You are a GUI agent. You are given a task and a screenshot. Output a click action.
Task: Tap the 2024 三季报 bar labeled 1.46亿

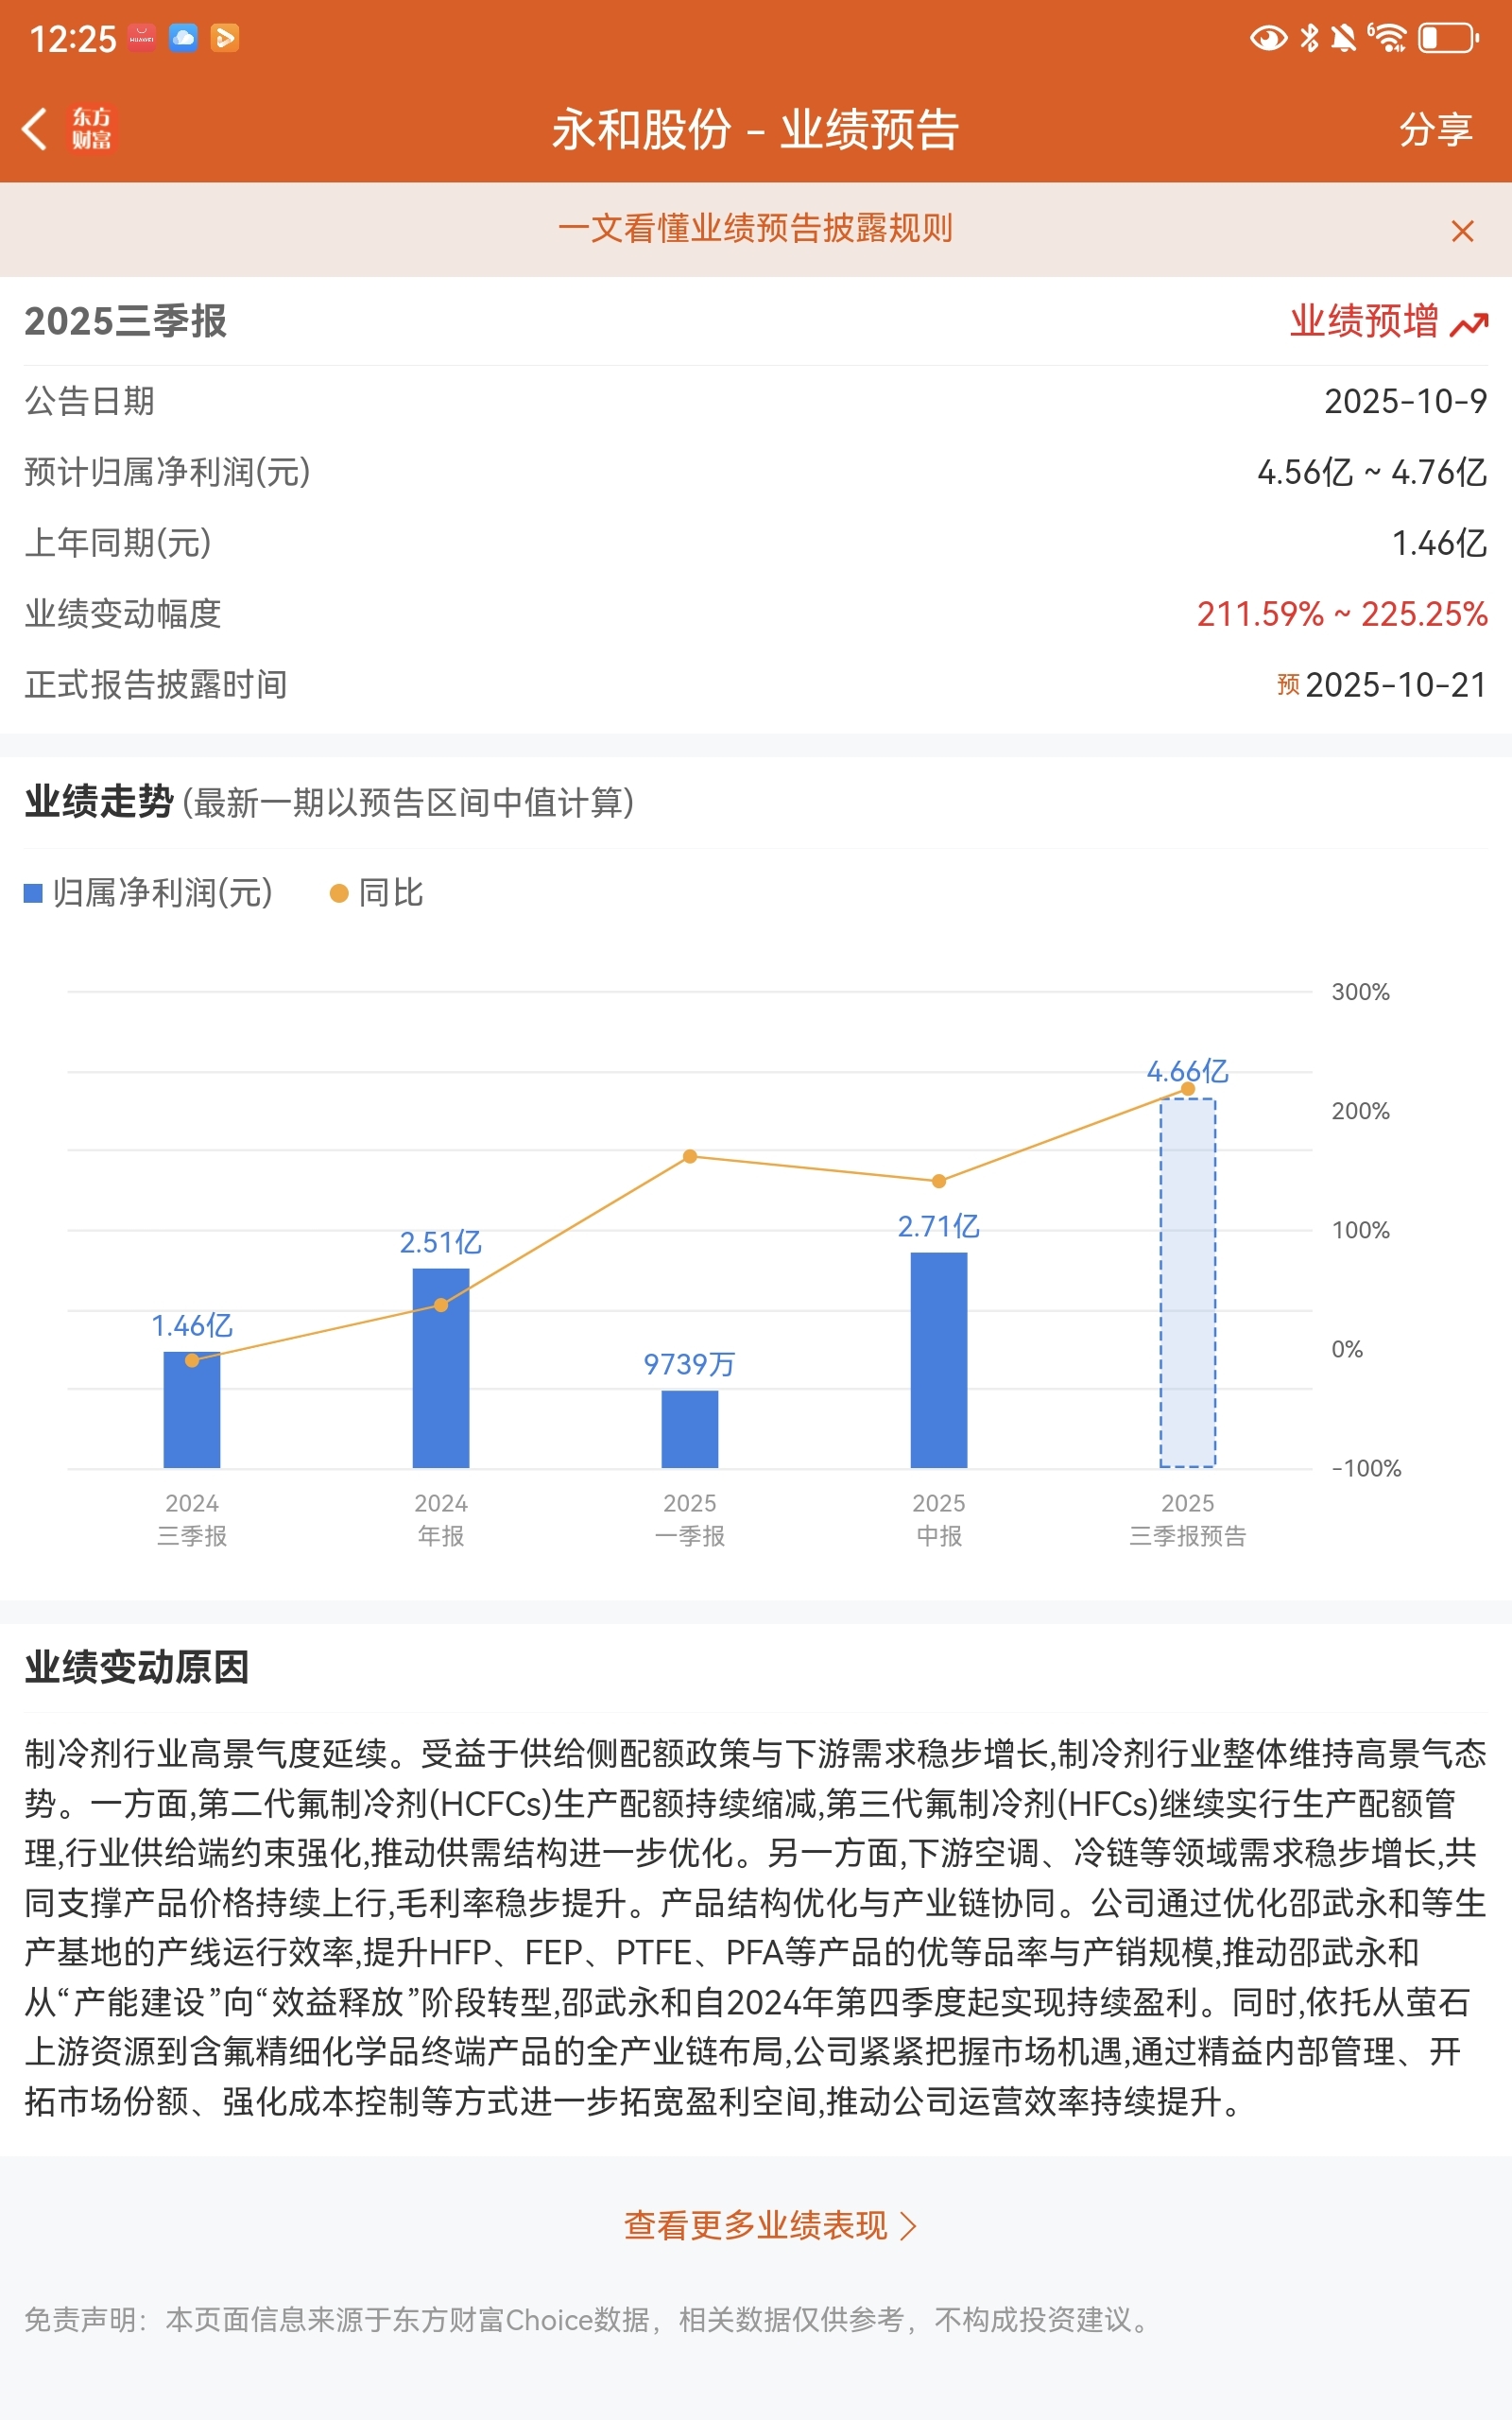pyautogui.click(x=192, y=1409)
